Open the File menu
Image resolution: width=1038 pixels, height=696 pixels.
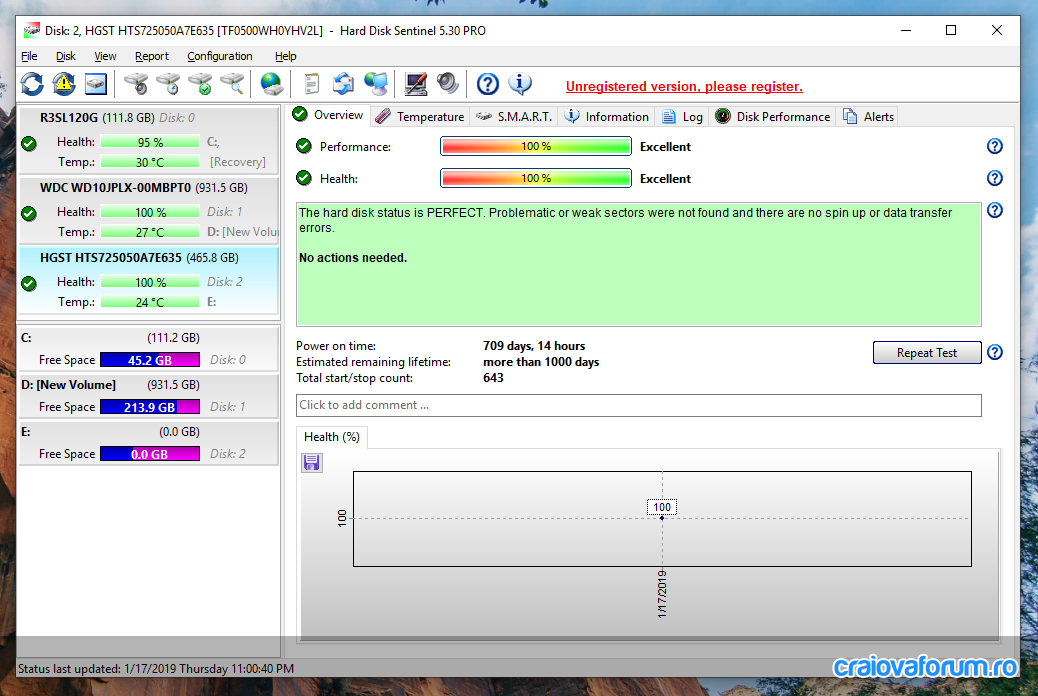(29, 56)
